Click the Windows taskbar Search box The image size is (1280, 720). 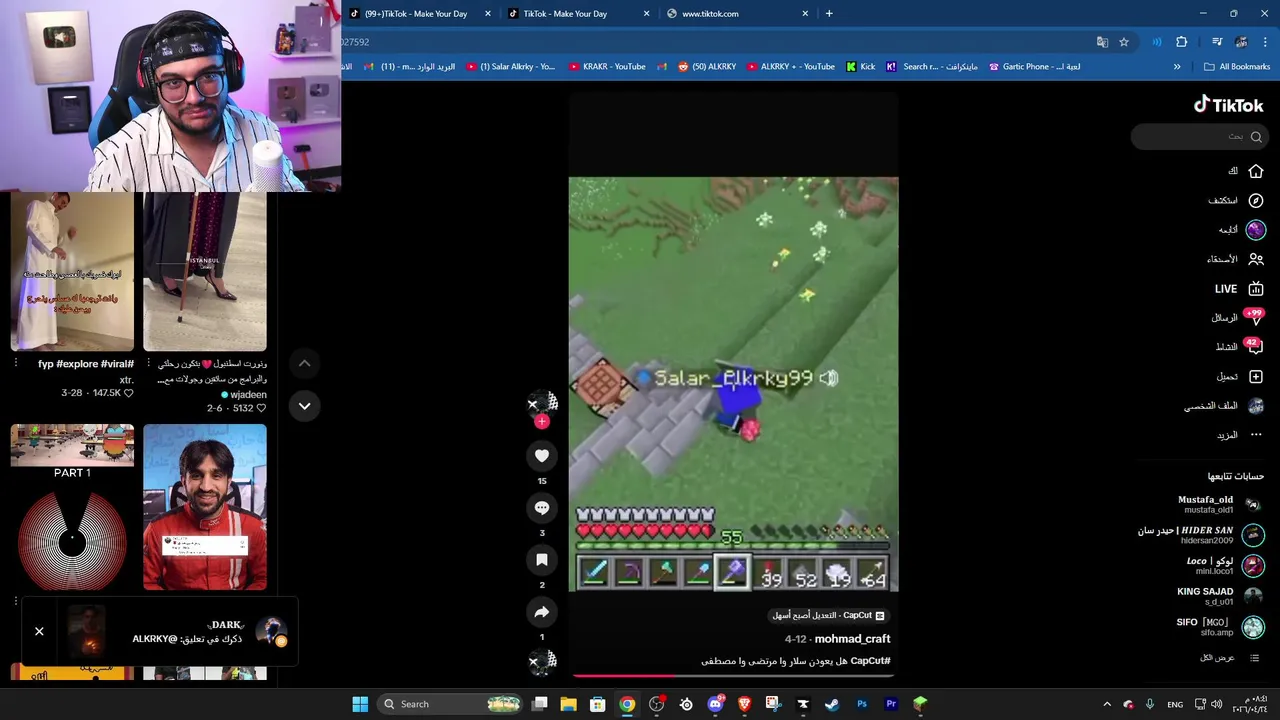pyautogui.click(x=451, y=704)
